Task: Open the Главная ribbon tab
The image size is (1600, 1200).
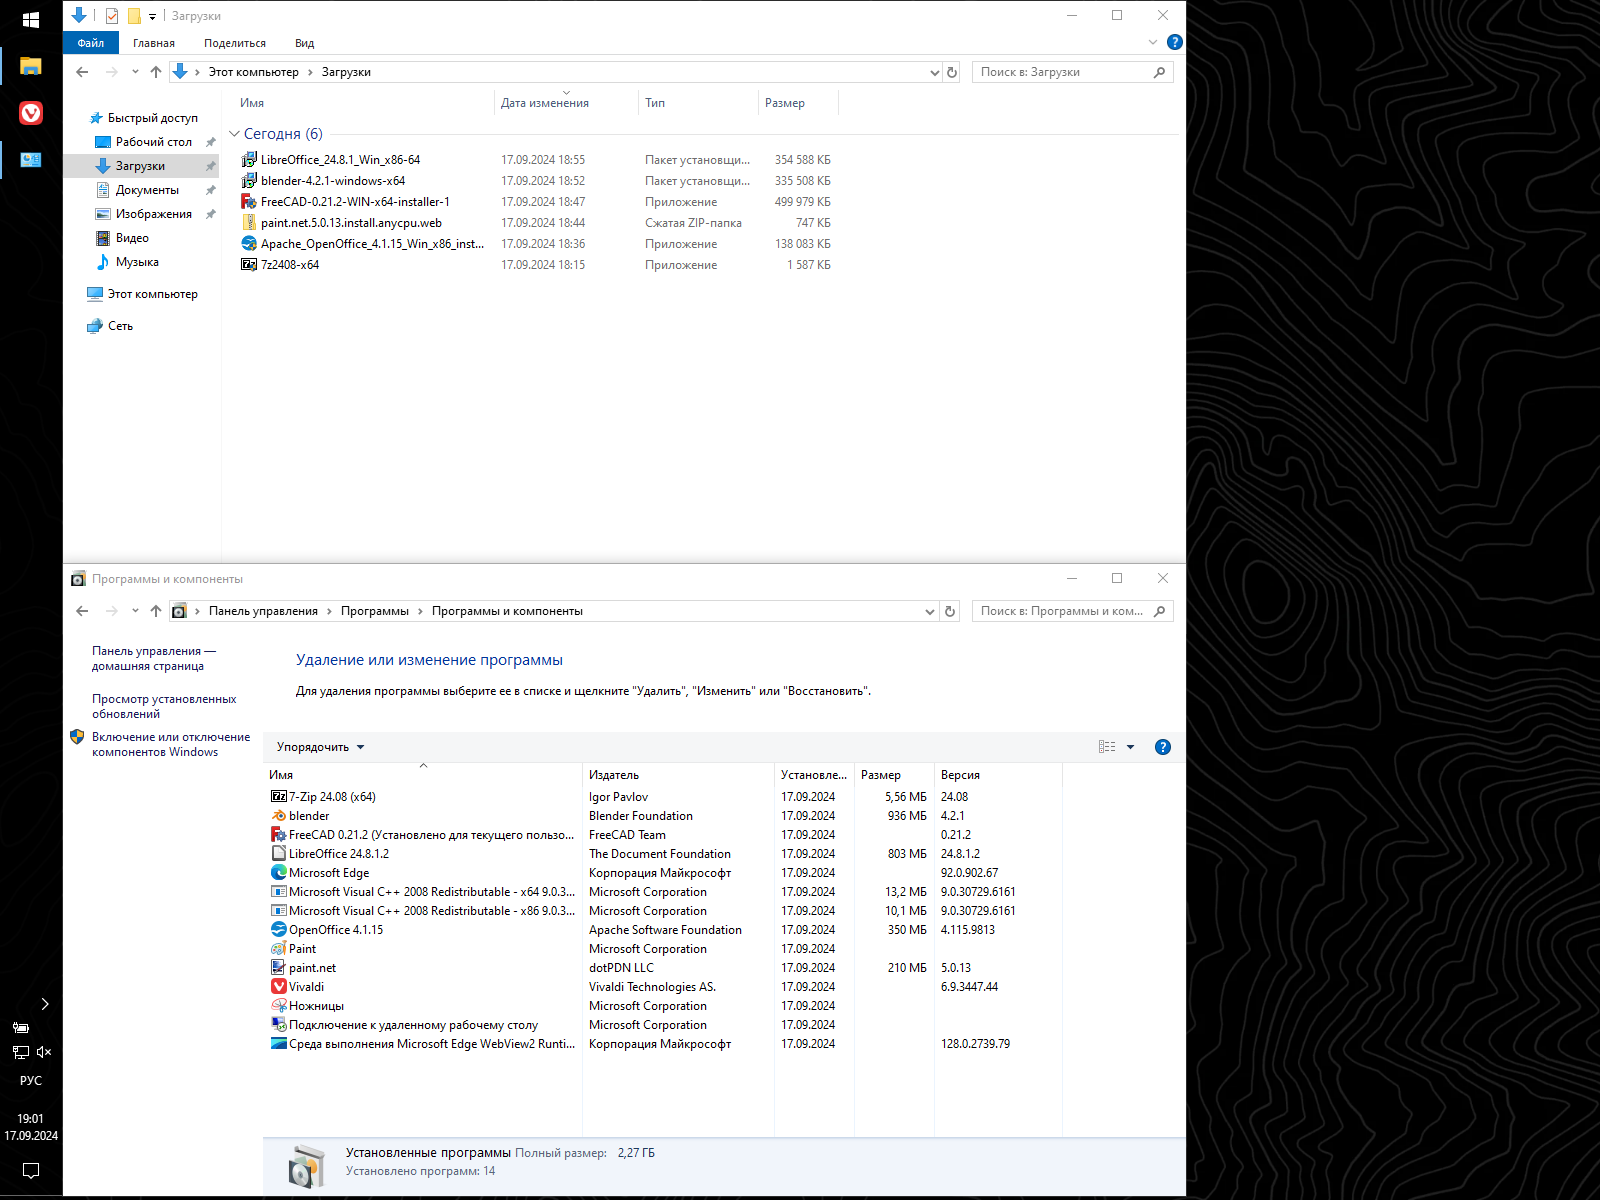Action: tap(154, 43)
